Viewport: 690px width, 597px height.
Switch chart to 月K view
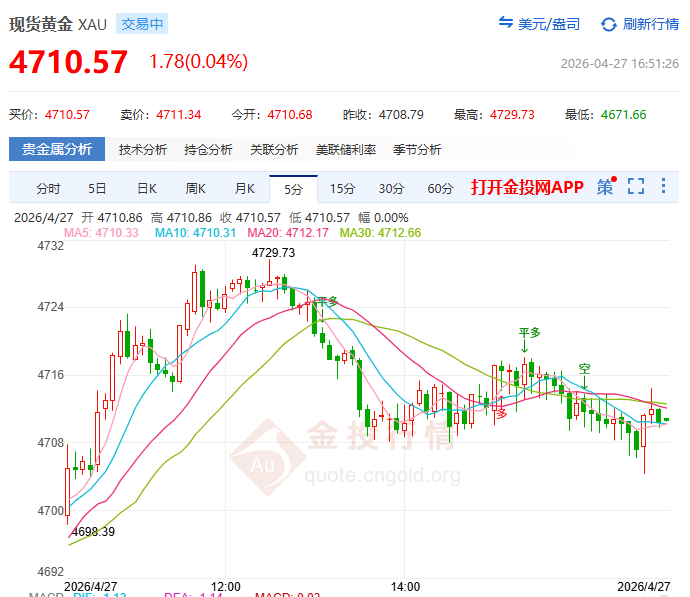pyautogui.click(x=244, y=189)
